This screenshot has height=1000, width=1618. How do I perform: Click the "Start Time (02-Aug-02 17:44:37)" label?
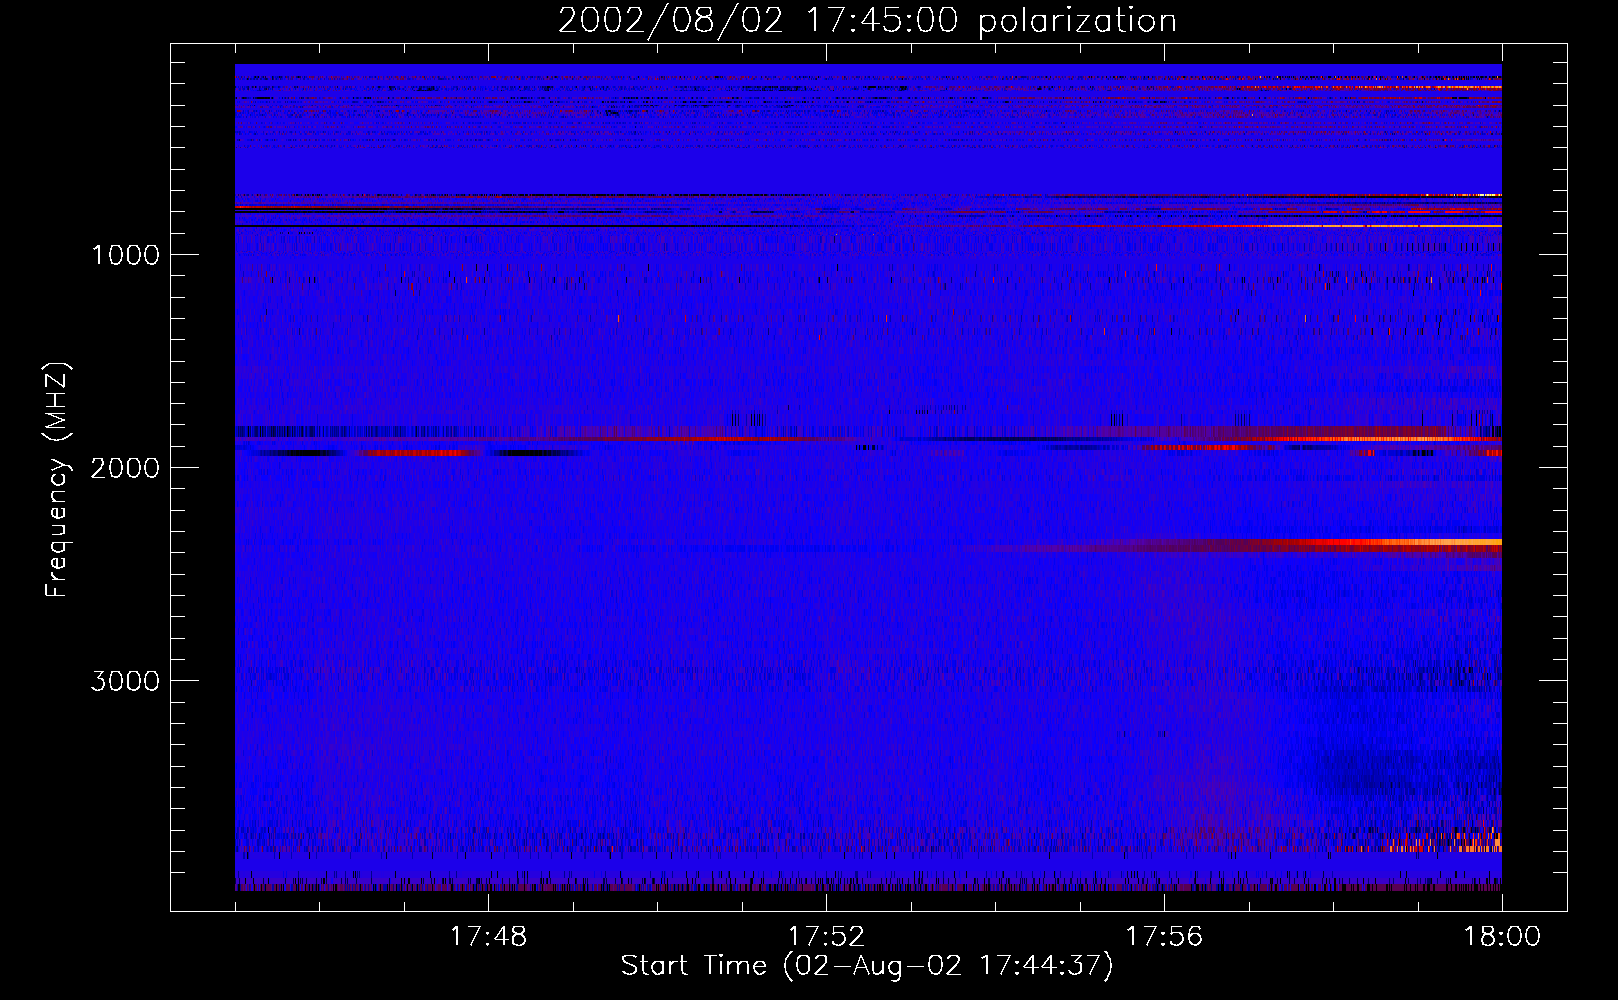pyautogui.click(x=867, y=966)
